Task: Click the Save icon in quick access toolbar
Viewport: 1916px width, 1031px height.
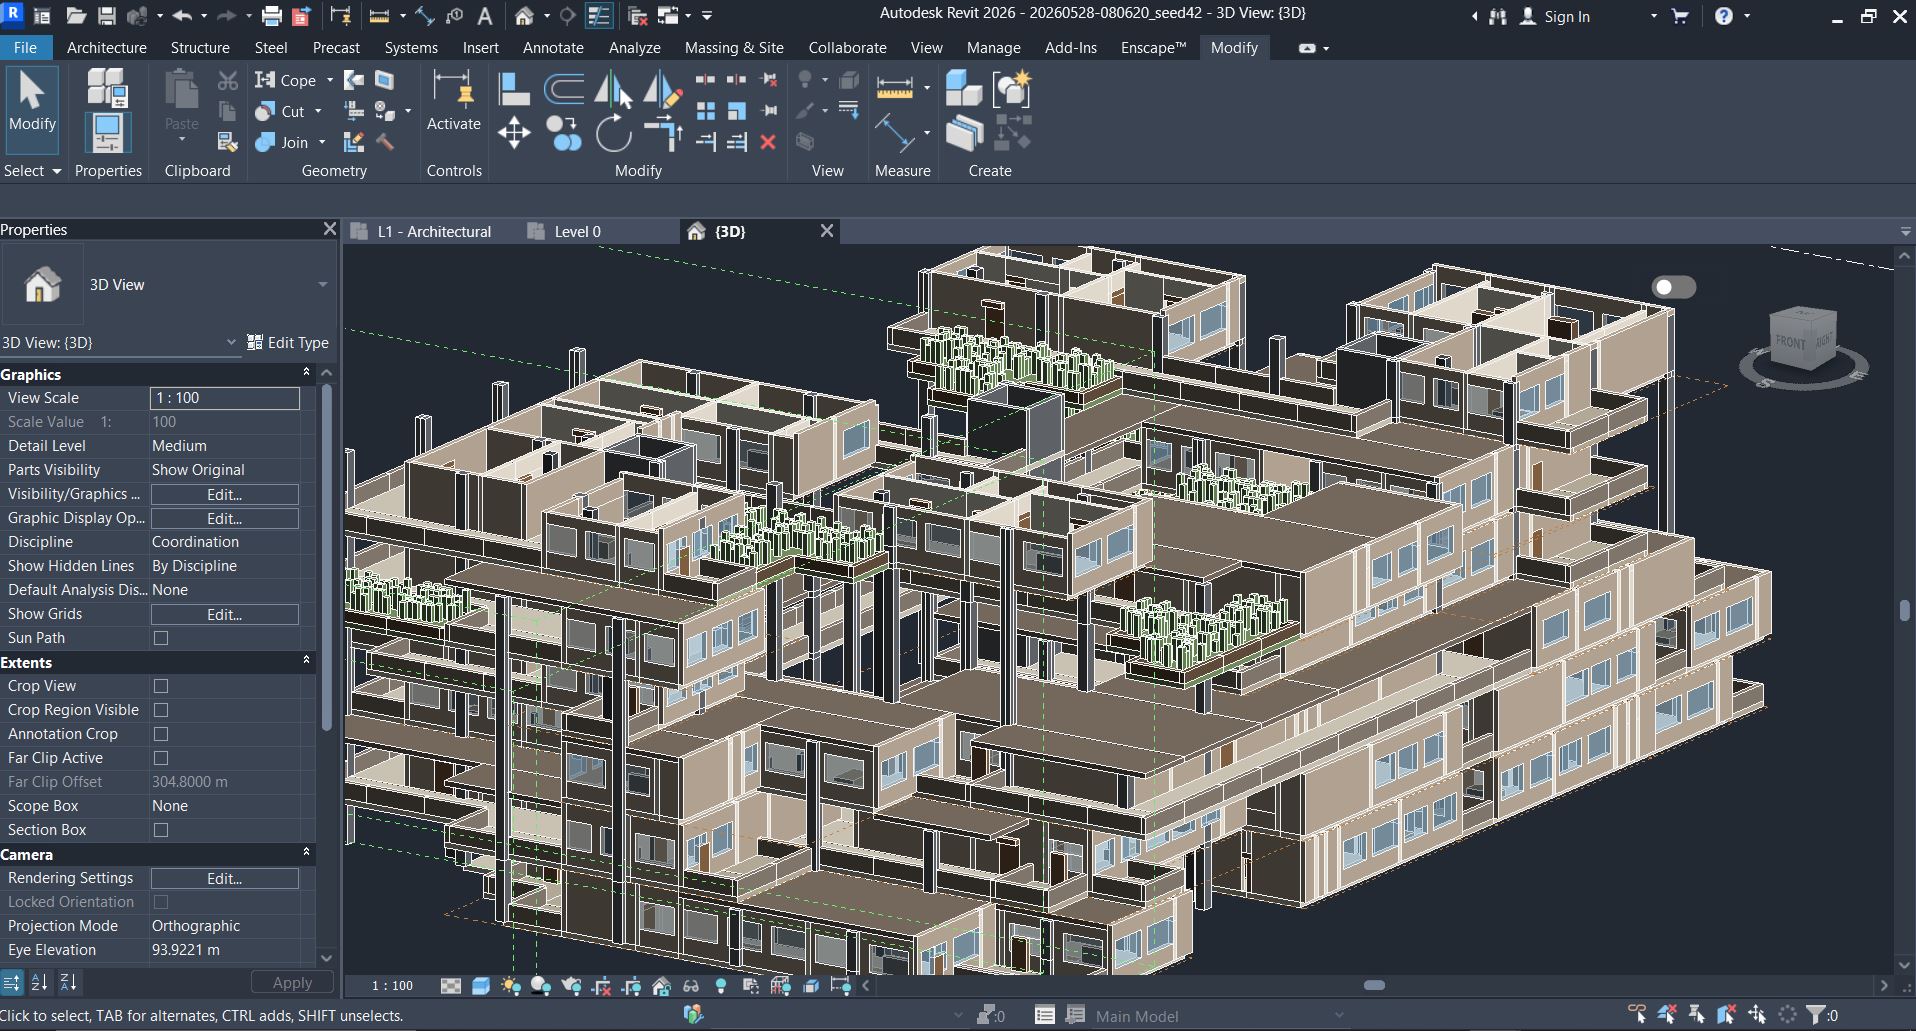Action: pyautogui.click(x=107, y=16)
